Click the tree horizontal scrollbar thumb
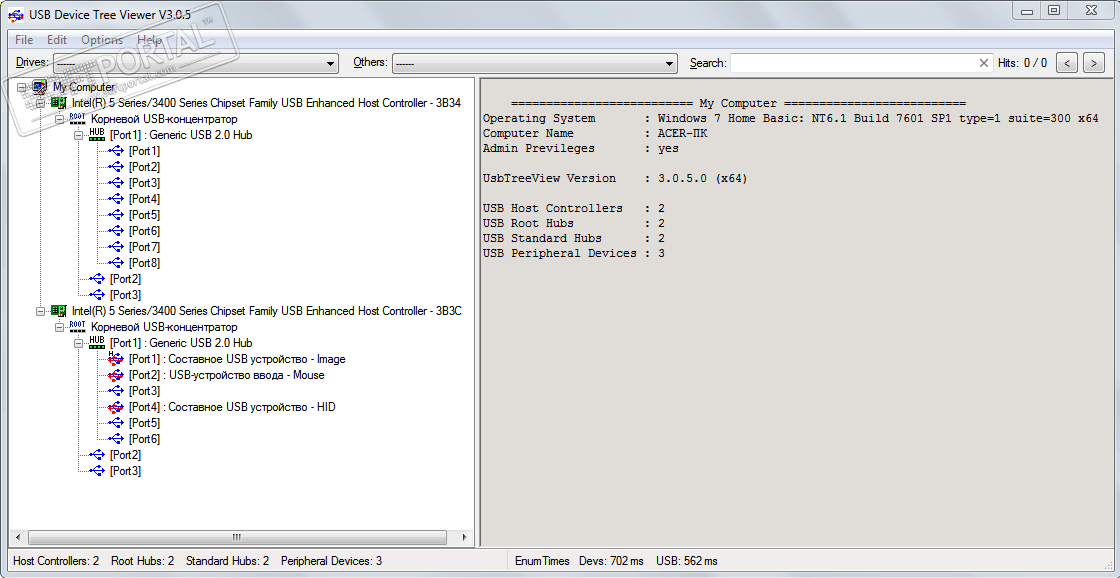Viewport: 1120px width, 578px height. pos(237,537)
